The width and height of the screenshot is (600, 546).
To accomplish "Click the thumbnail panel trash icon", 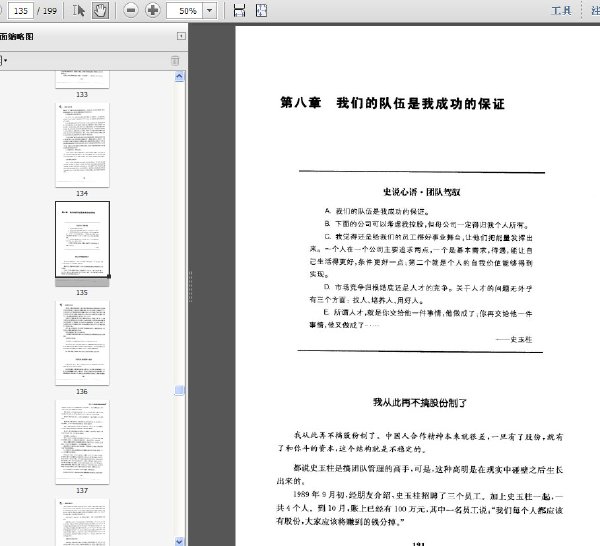I will coord(175,60).
